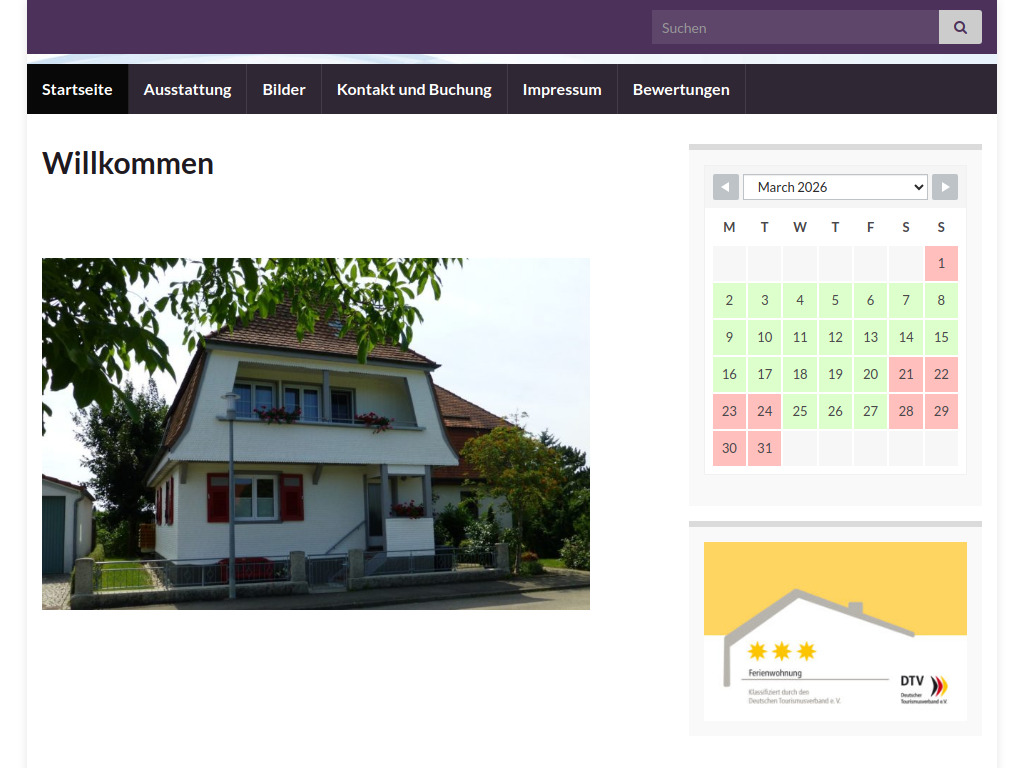Return to the Startseite
This screenshot has width=1024, height=768.
(77, 88)
